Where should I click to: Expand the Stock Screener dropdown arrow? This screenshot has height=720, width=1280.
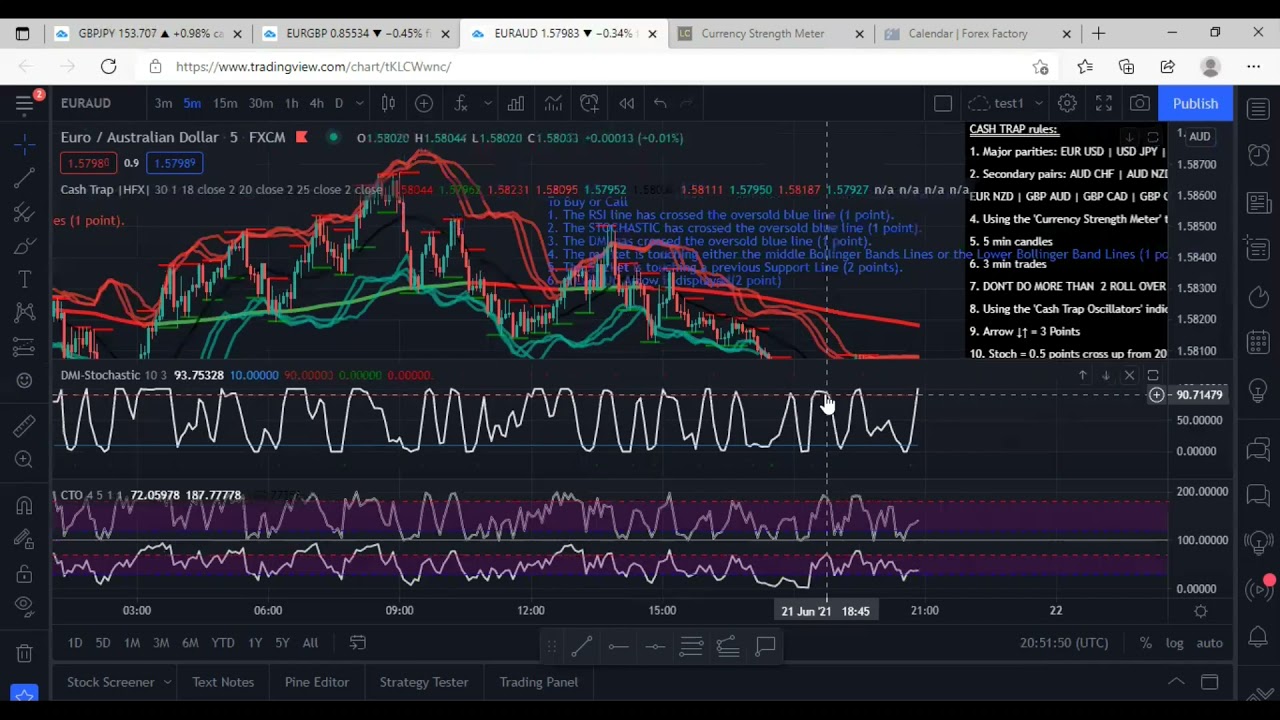[x=167, y=682]
